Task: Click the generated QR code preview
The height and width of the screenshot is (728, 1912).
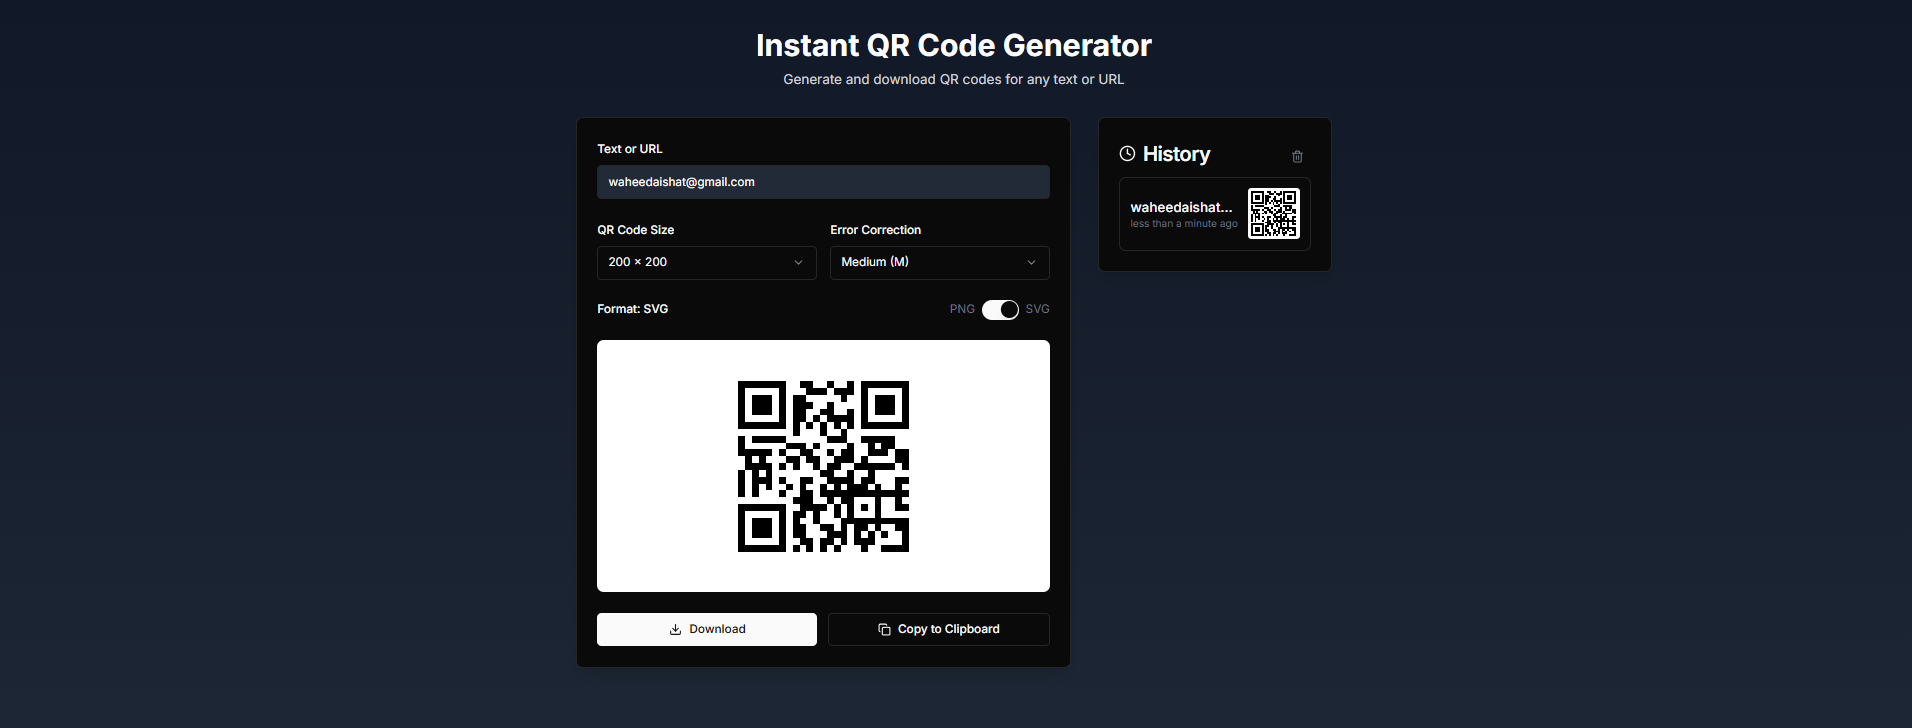Action: pyautogui.click(x=823, y=466)
